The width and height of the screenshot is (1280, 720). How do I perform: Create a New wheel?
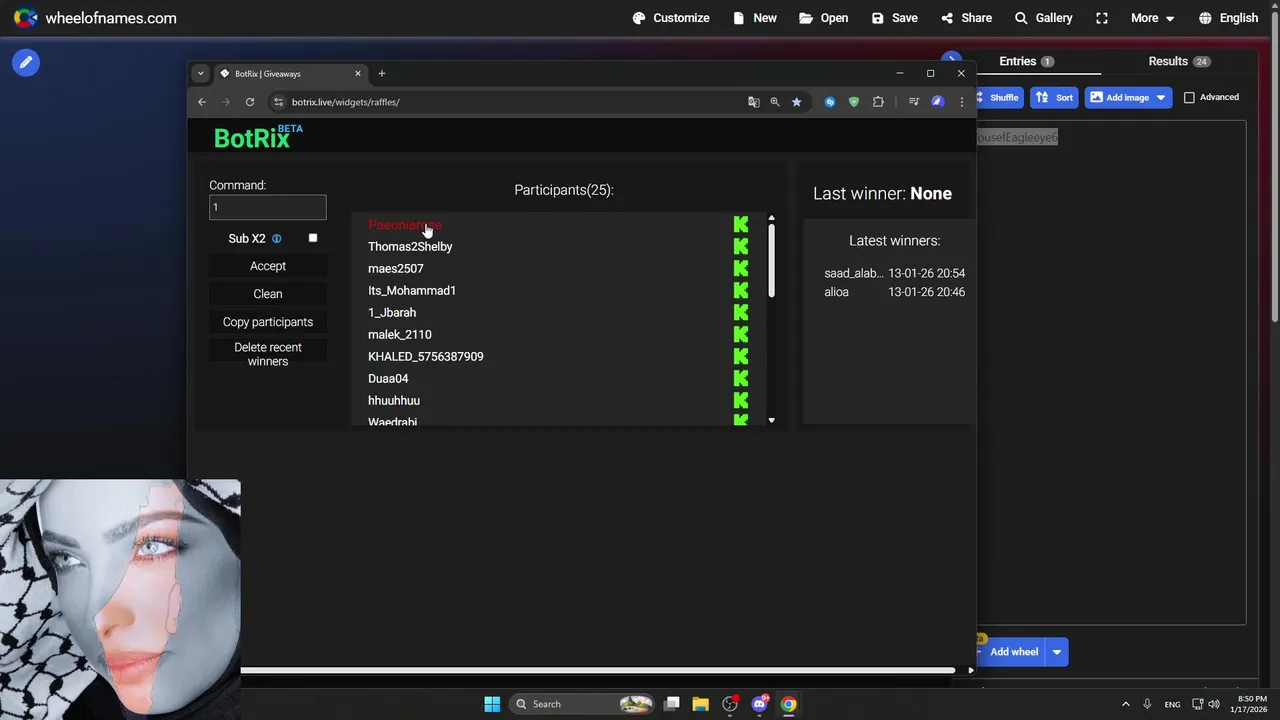pos(755,18)
